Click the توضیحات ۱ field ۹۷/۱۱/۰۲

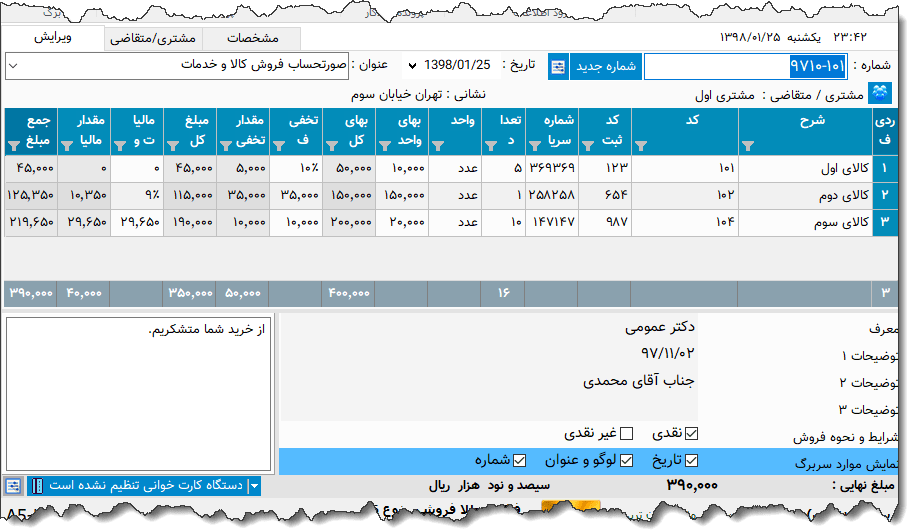(489, 354)
